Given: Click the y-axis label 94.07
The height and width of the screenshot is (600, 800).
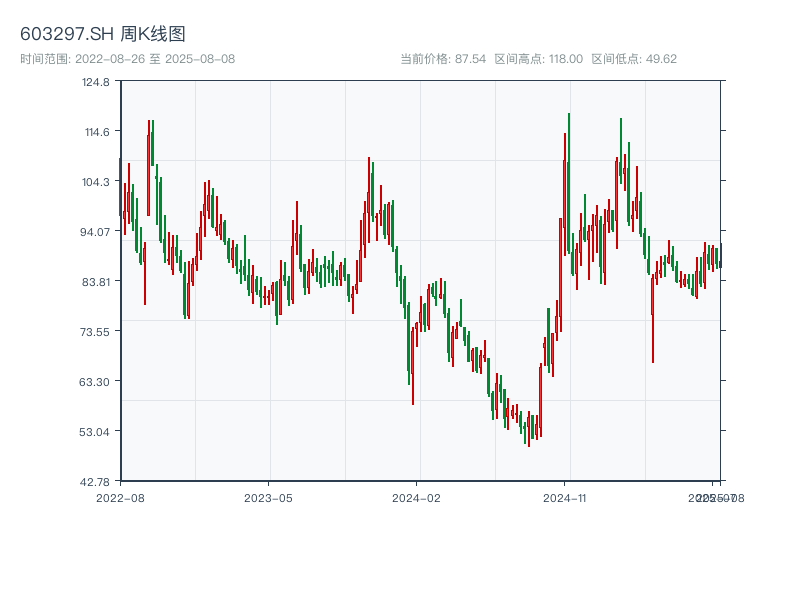Looking at the screenshot, I should click(96, 232).
